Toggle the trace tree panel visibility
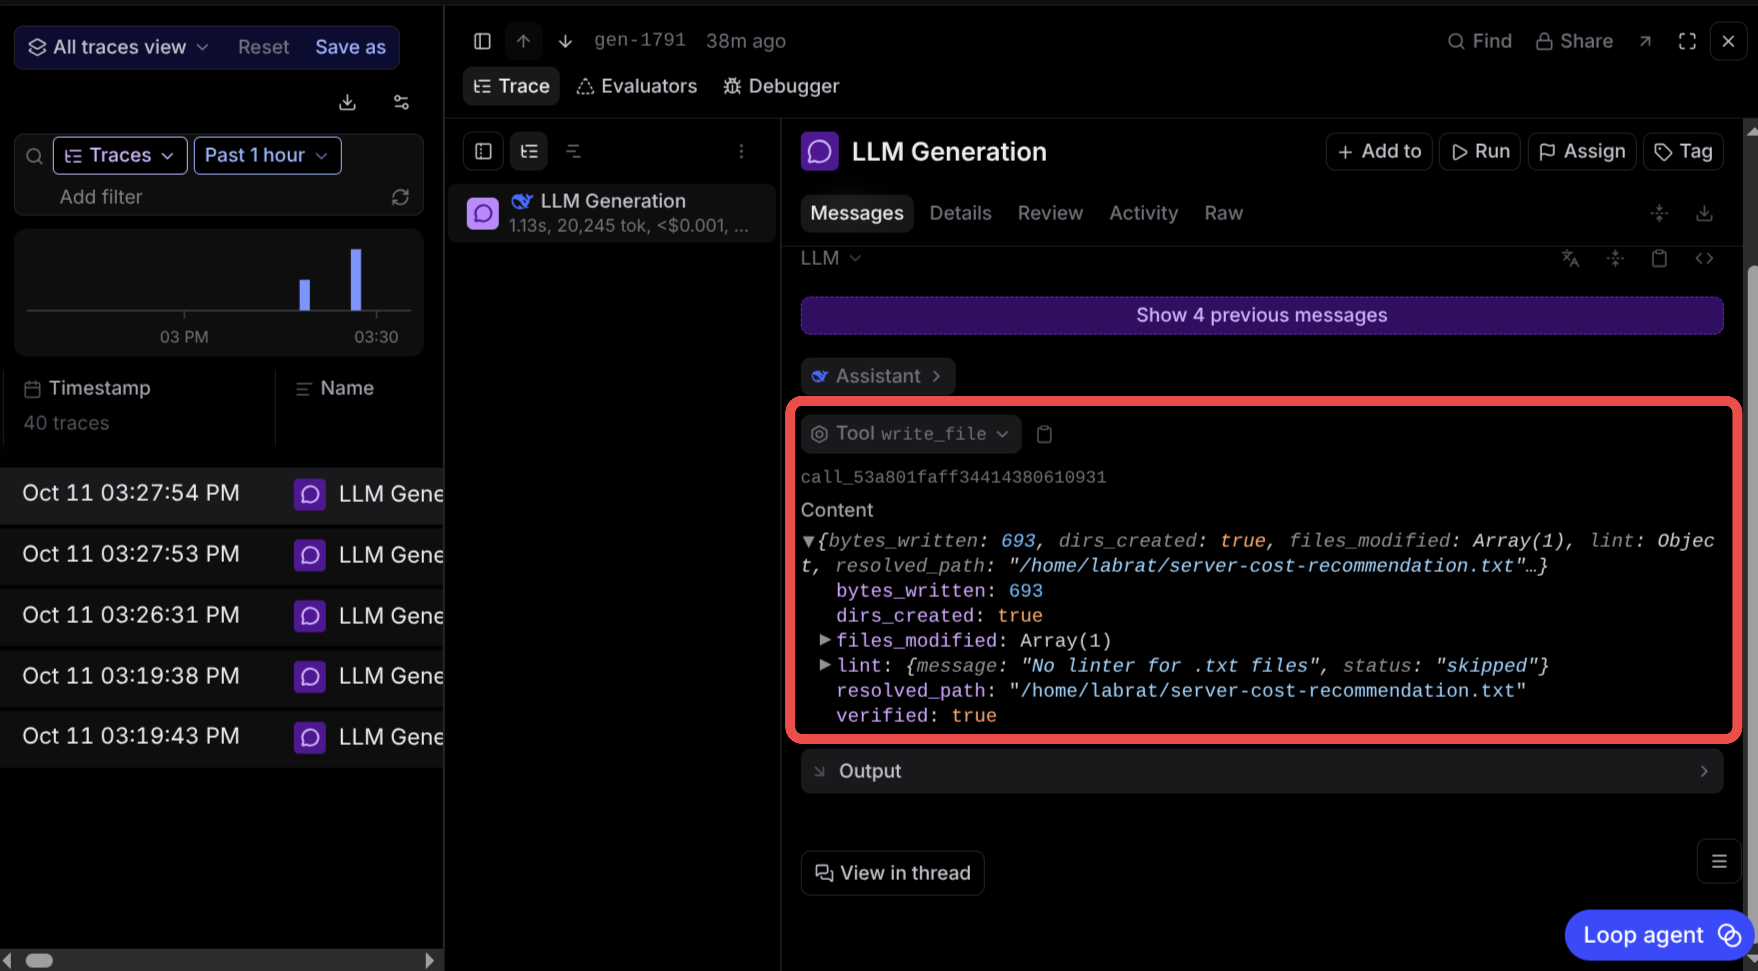Screen dimensions: 1758x971 click(484, 151)
